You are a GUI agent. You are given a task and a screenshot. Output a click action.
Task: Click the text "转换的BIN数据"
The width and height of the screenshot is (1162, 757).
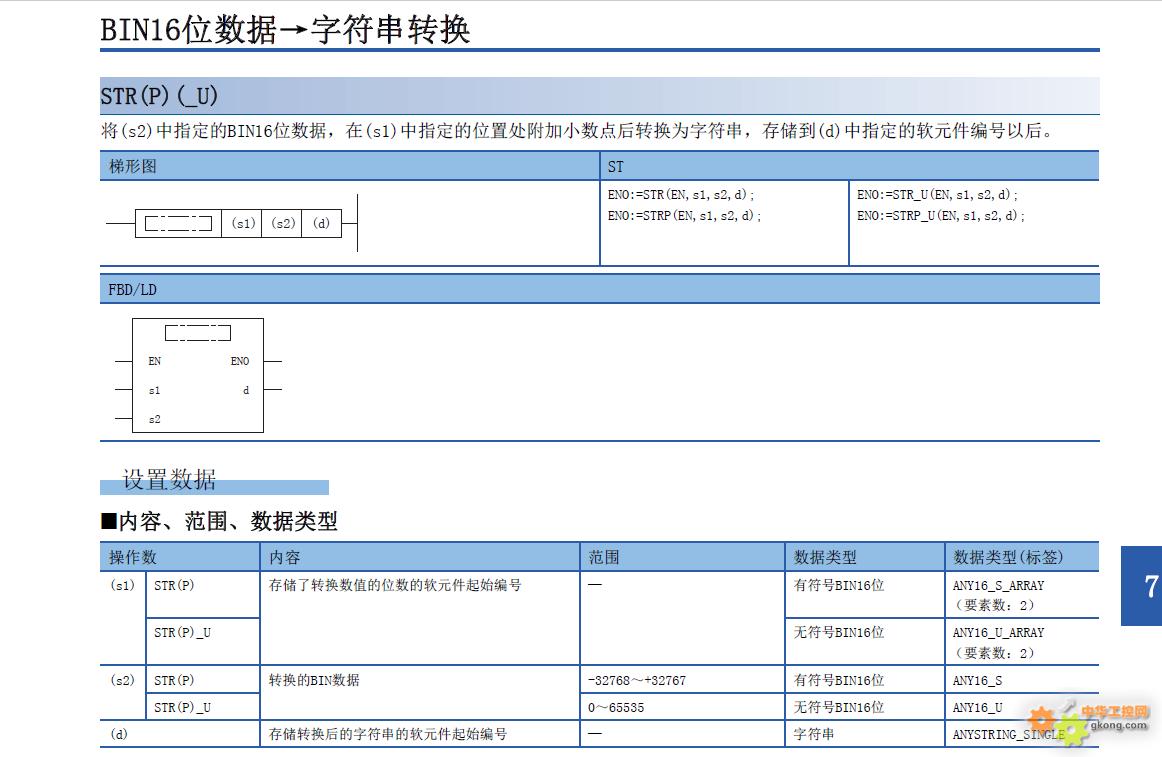click(x=314, y=681)
